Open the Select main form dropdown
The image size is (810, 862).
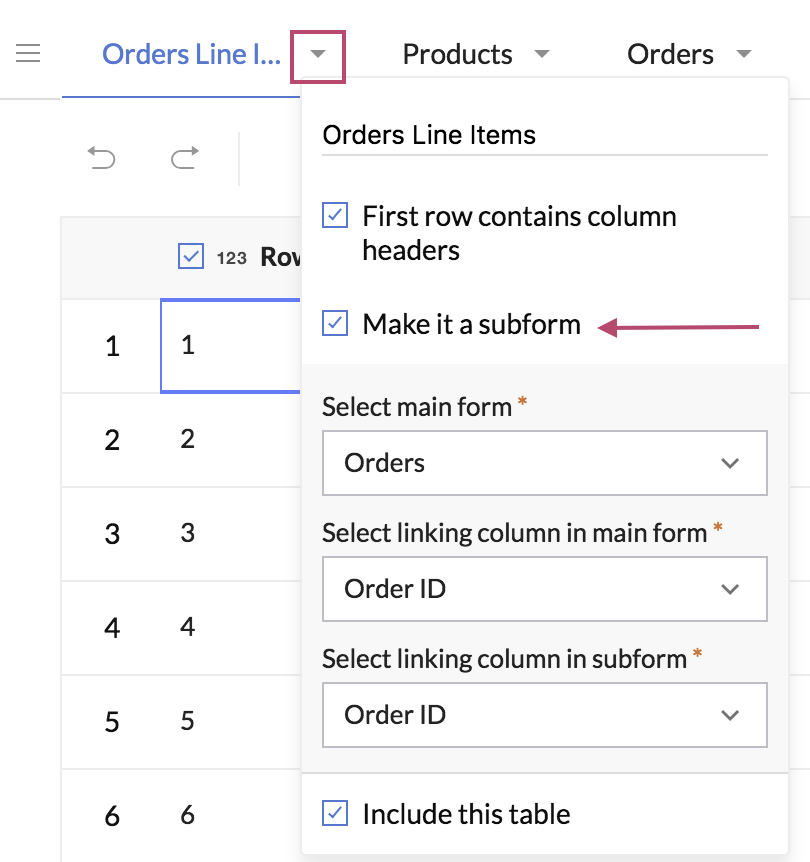(544, 463)
